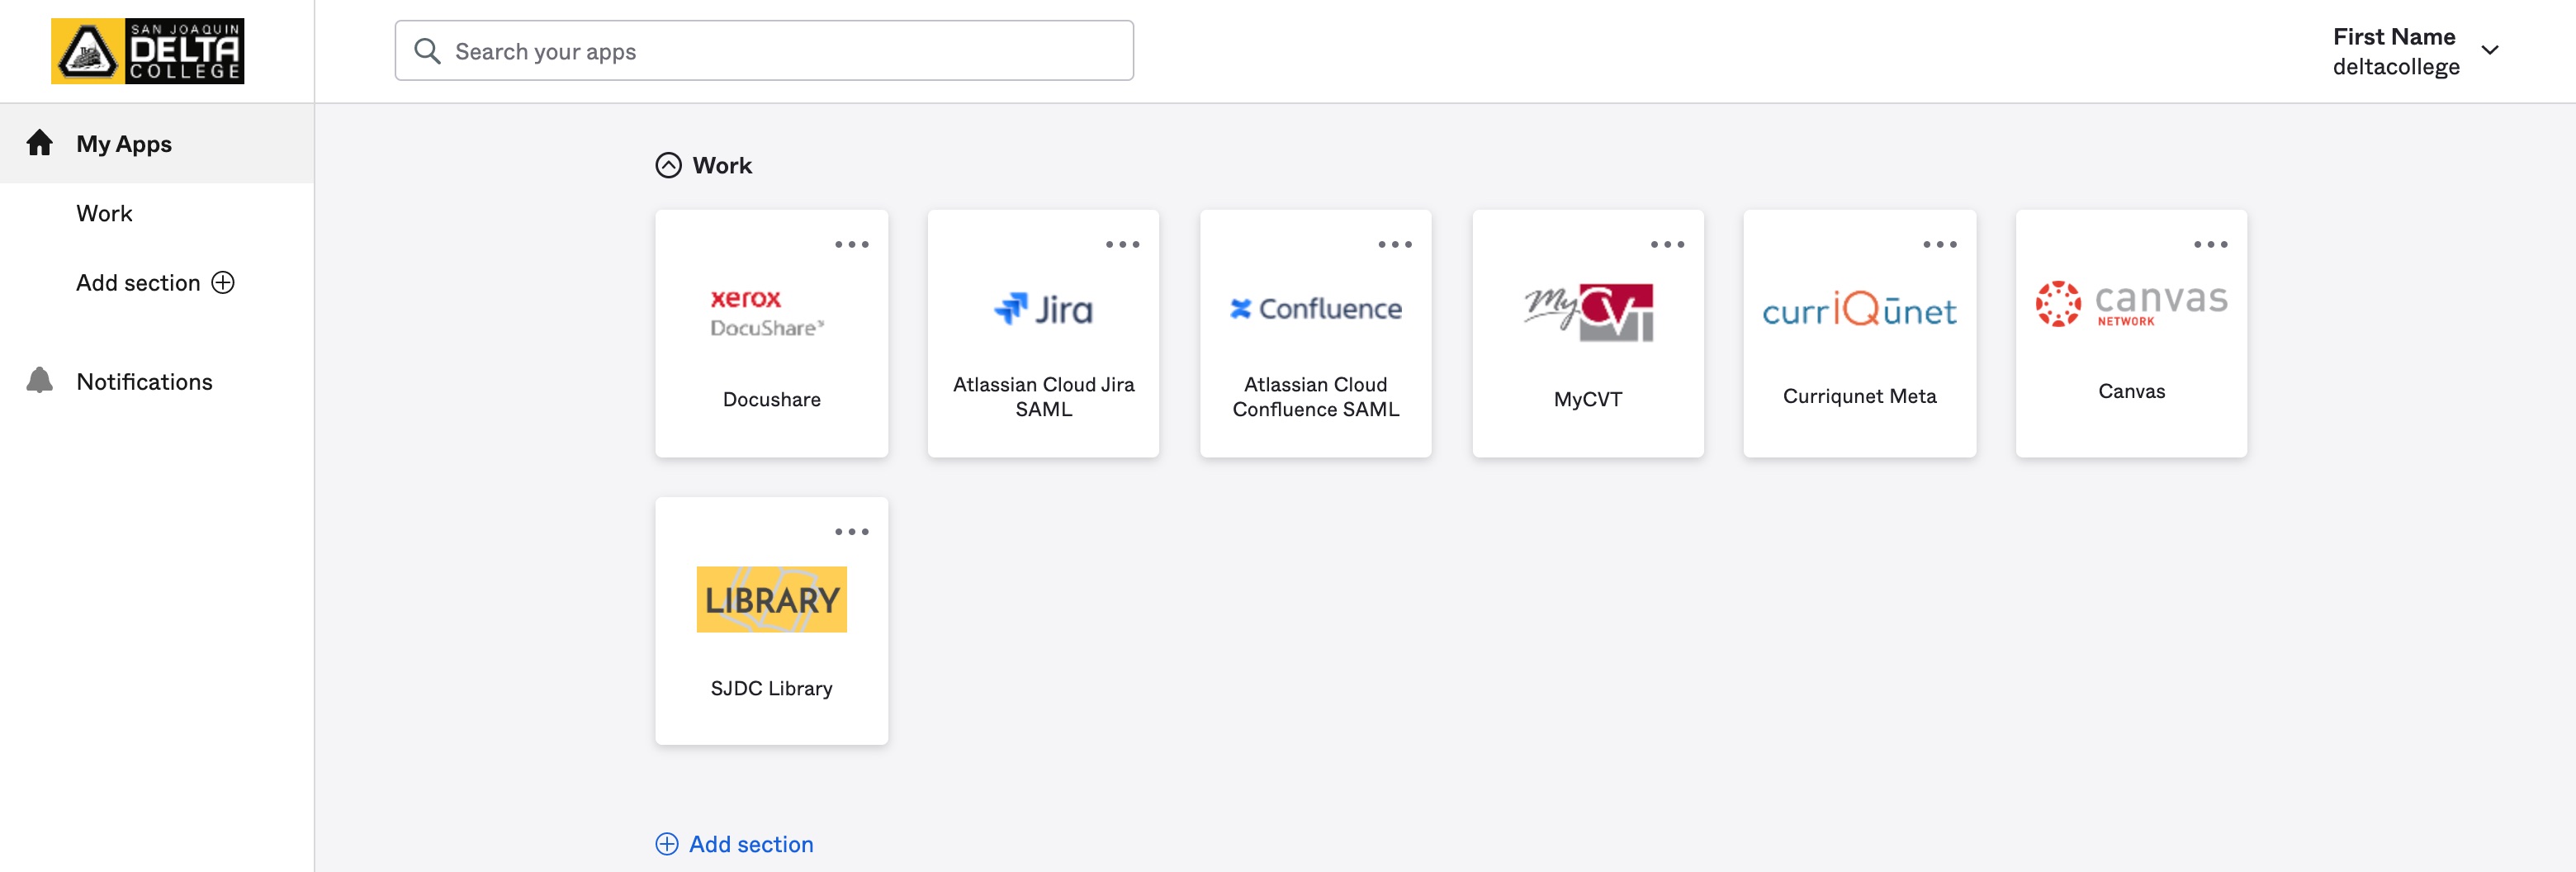Click the Search your apps field
This screenshot has width=2576, height=872.
pyautogui.click(x=764, y=51)
